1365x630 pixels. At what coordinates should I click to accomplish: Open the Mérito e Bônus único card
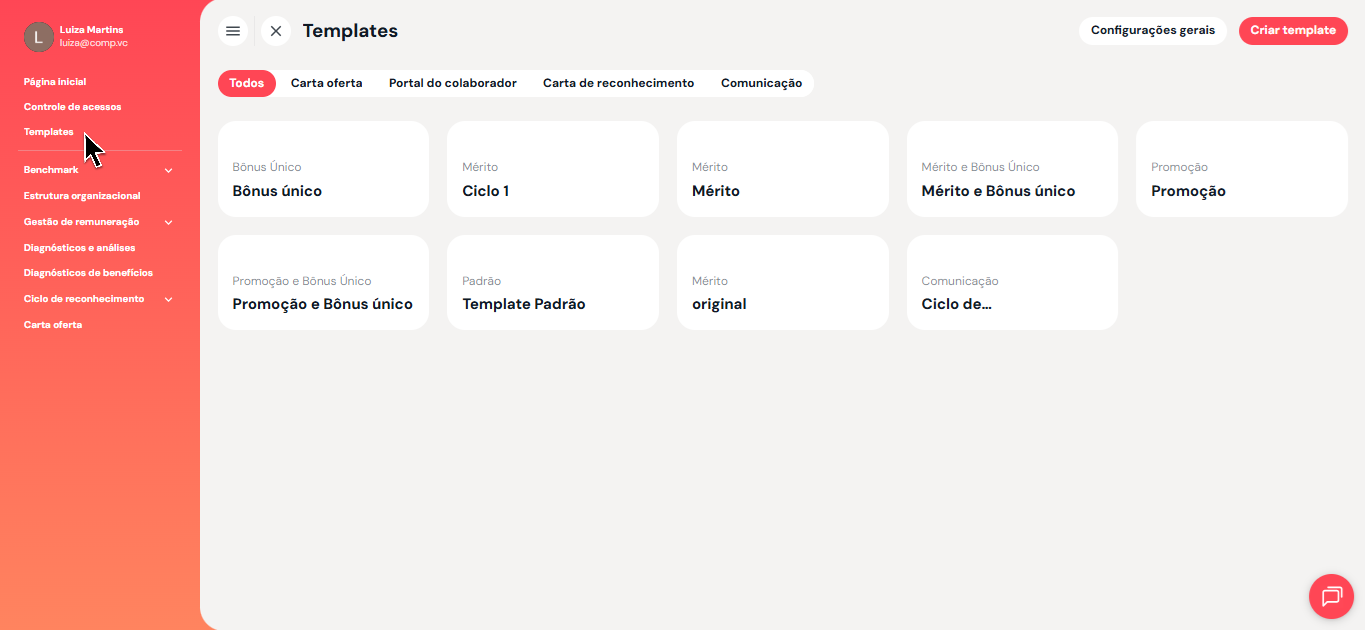click(1012, 169)
